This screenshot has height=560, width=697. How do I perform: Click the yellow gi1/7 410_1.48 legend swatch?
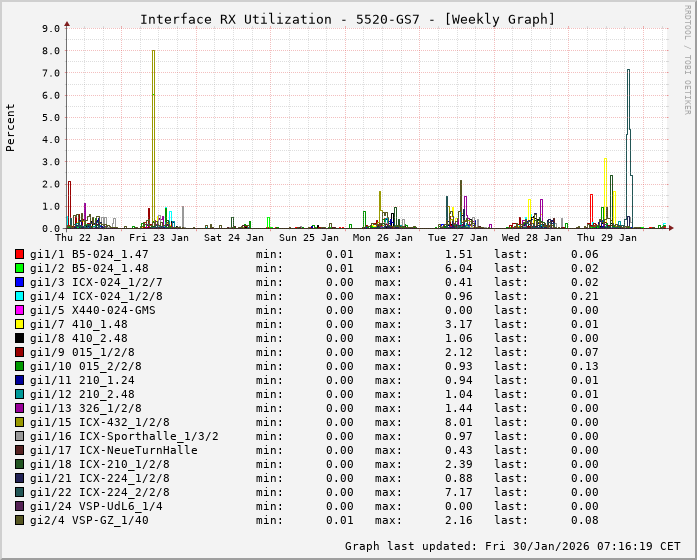[x=19, y=324]
